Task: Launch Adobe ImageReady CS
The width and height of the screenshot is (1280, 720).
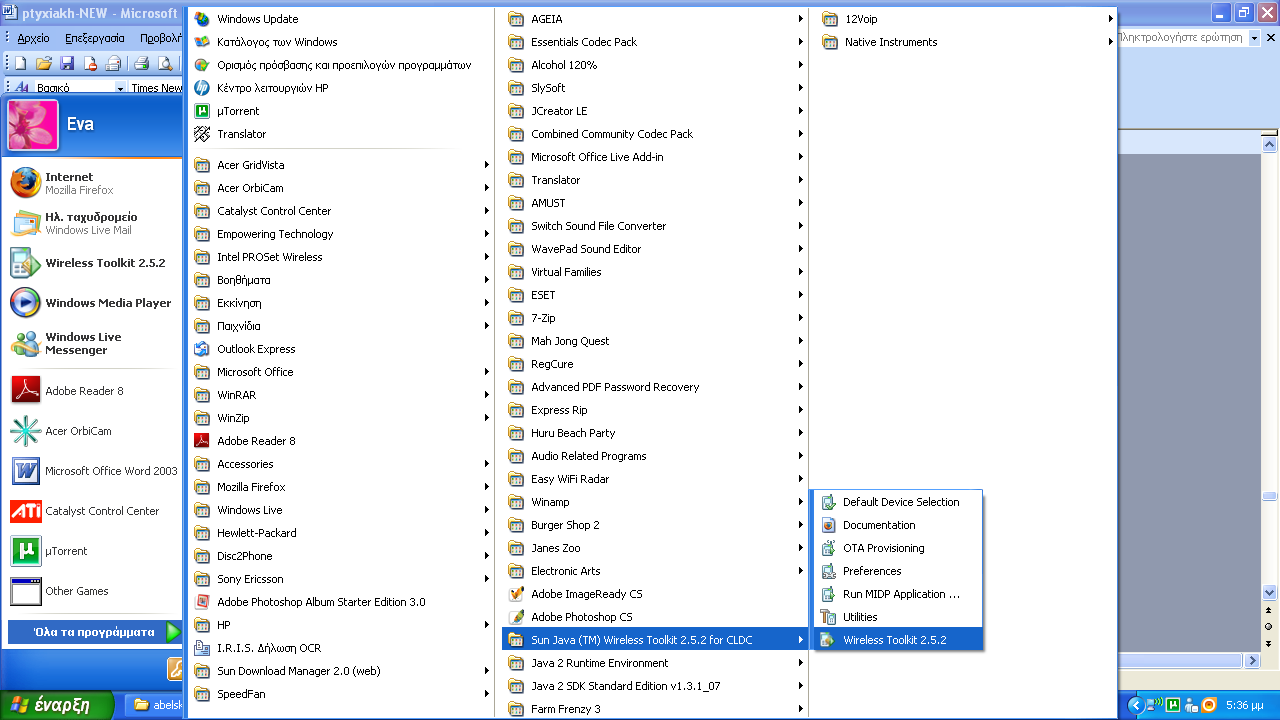Action: click(x=655, y=594)
